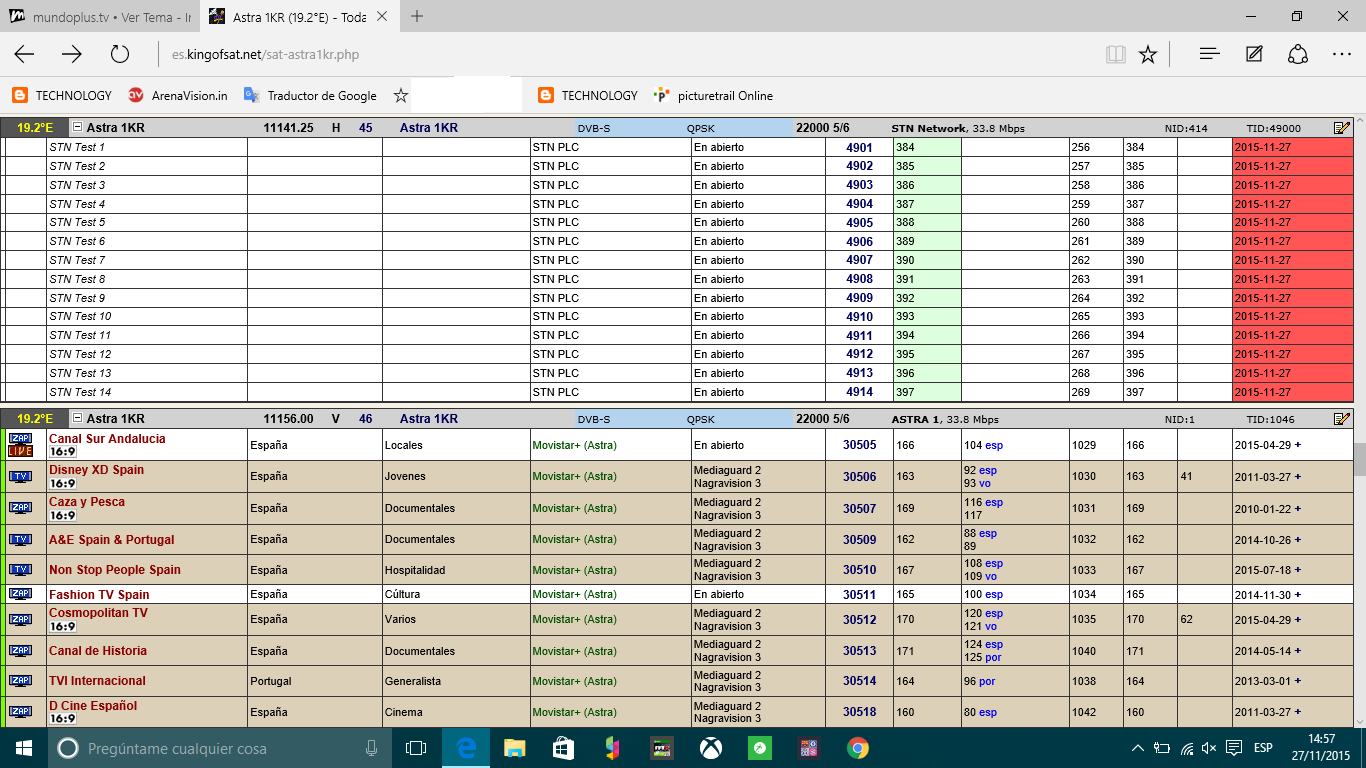Click the ZAP icon beside TVI Internacional
1366x768 pixels.
click(20, 681)
